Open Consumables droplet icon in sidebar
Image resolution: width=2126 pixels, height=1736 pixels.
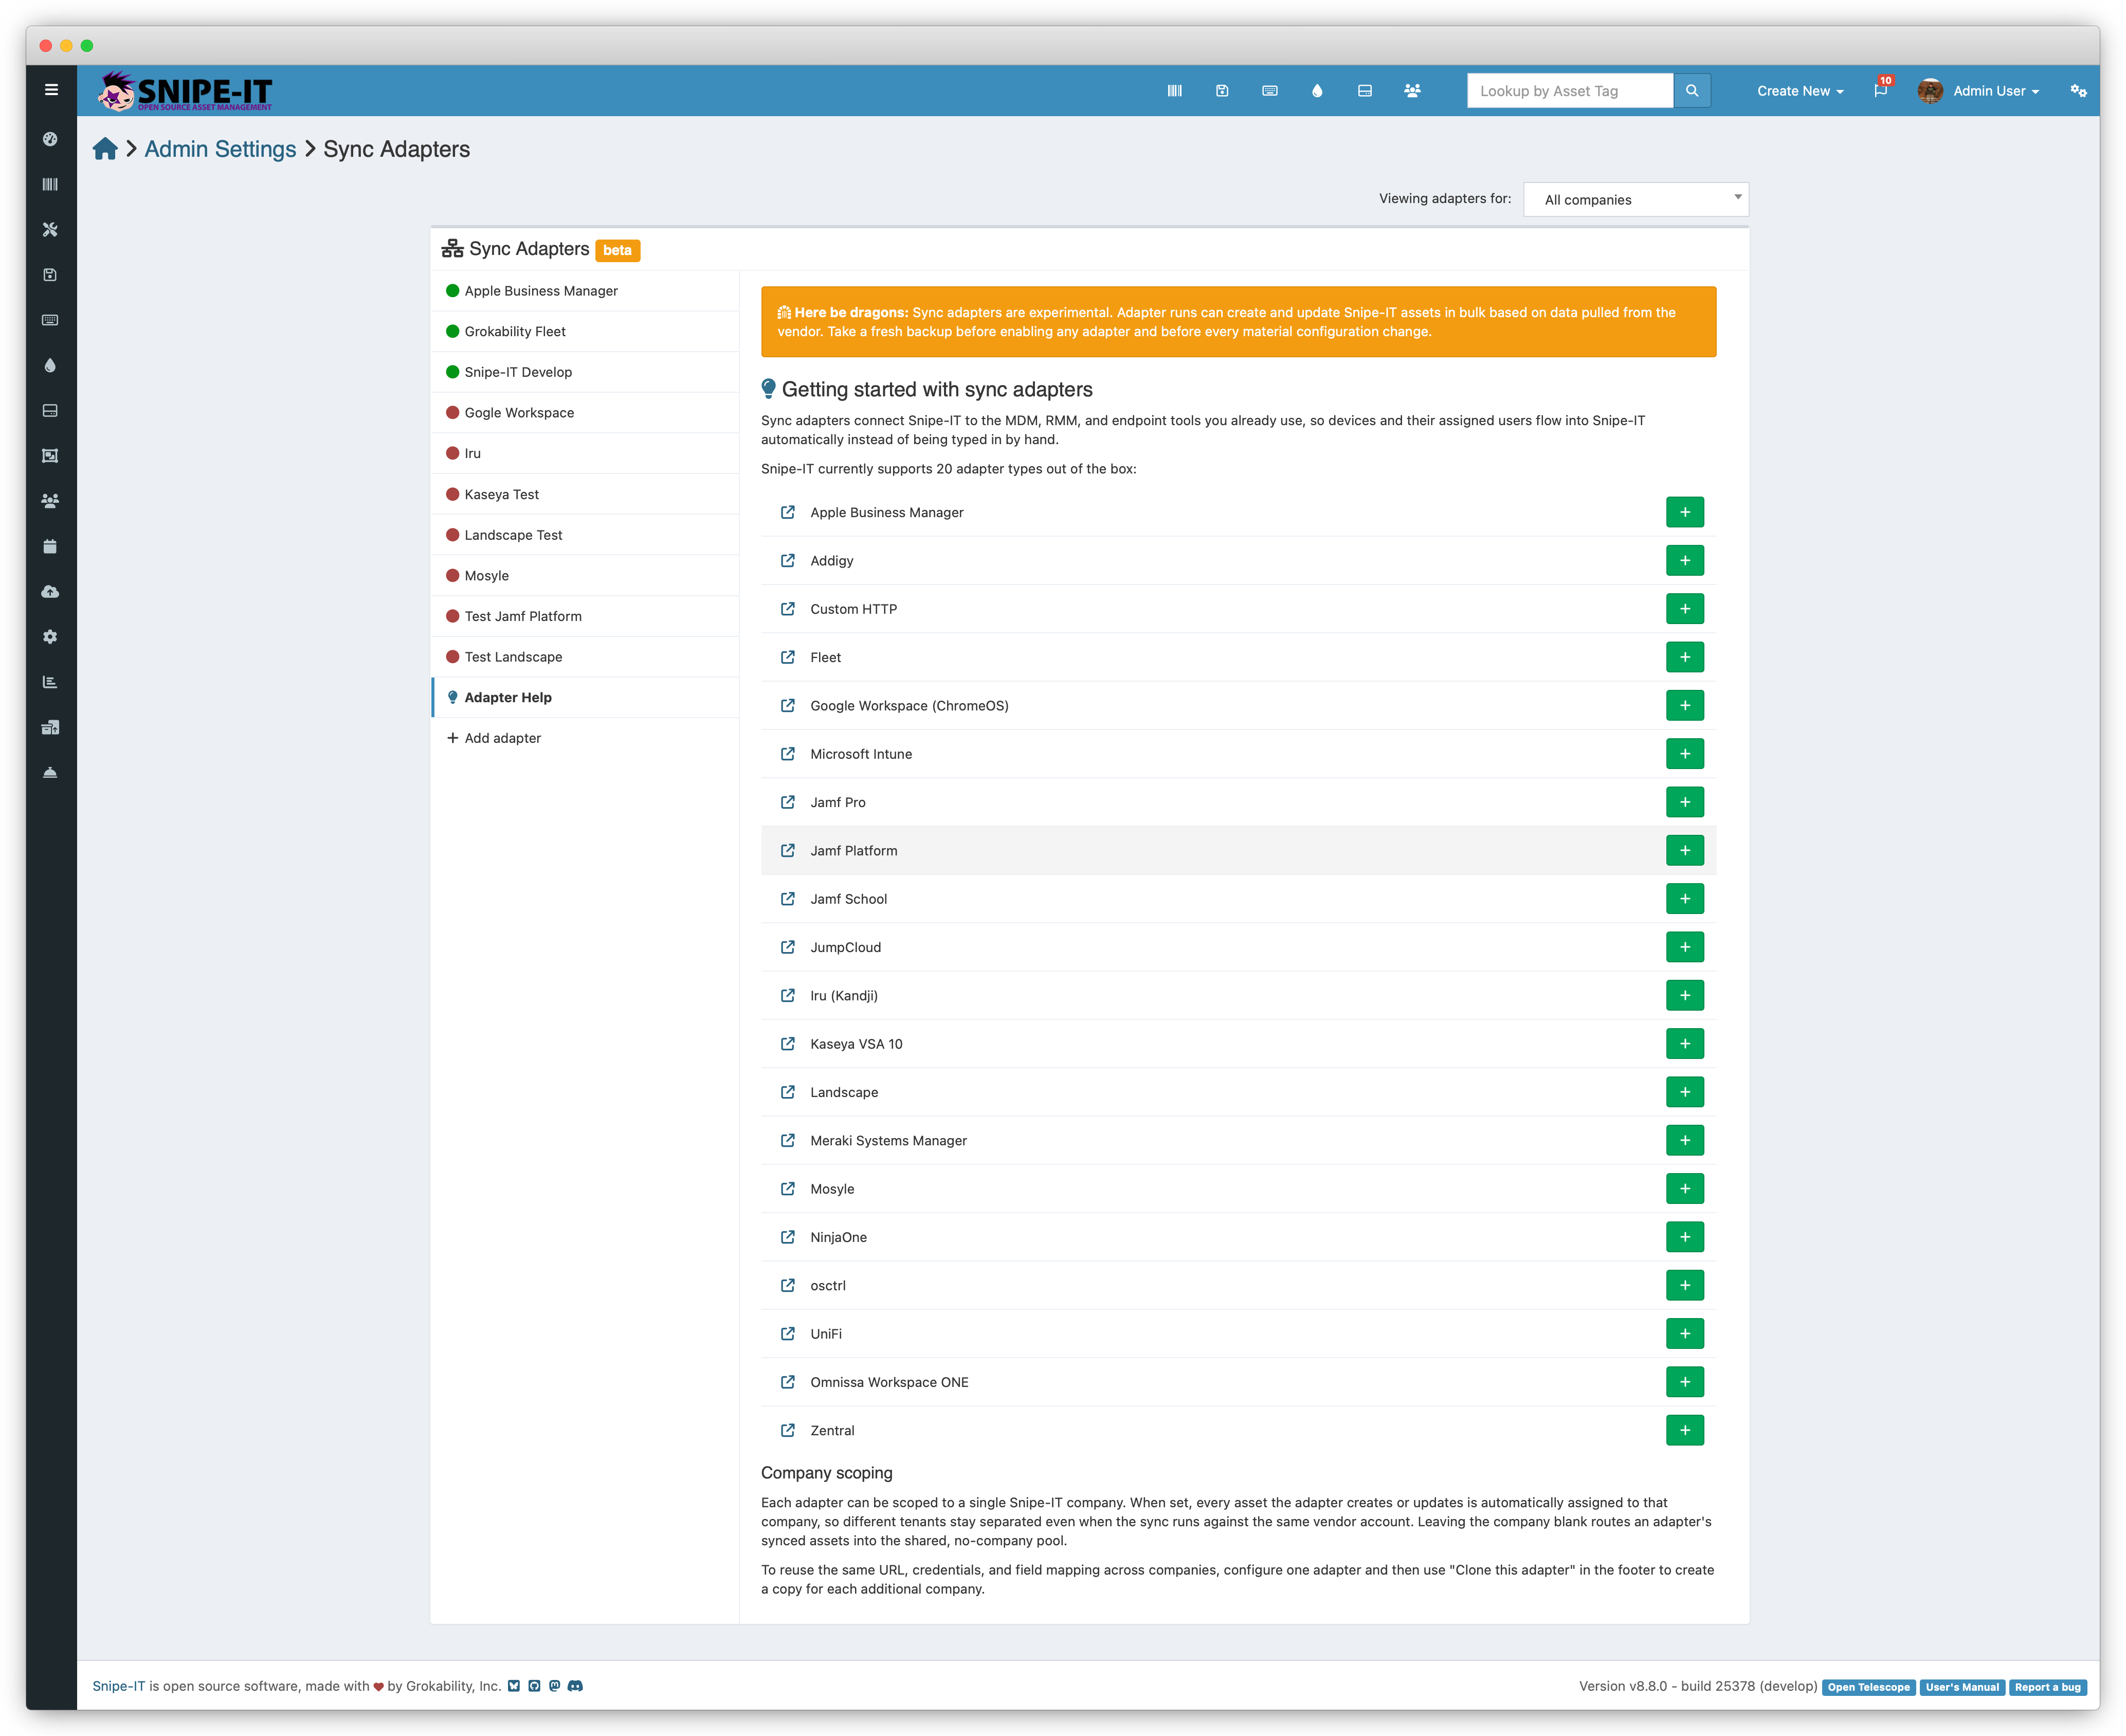pyautogui.click(x=50, y=365)
